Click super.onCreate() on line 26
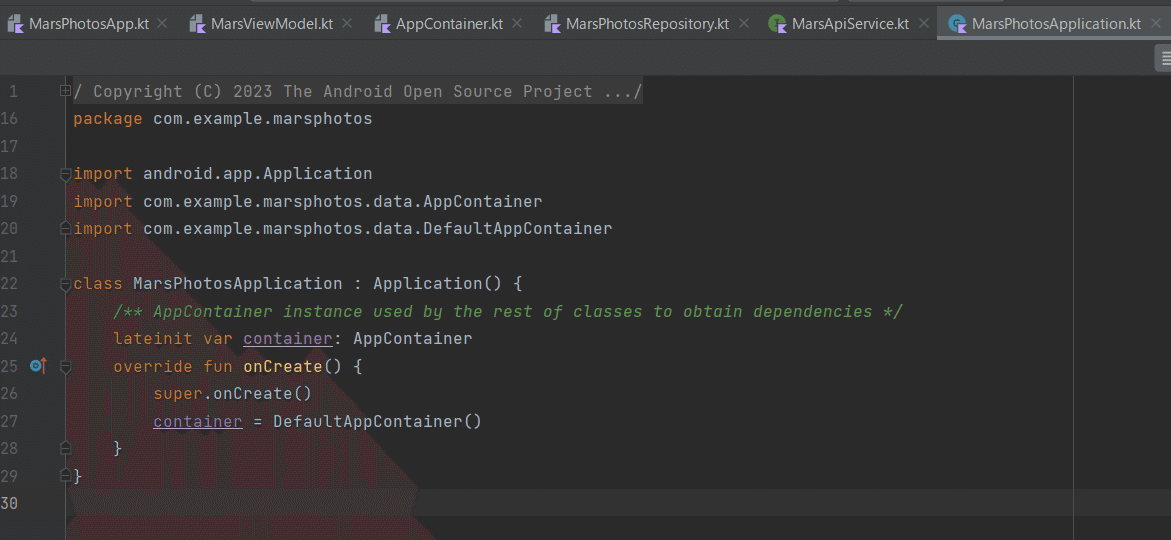Screen dimensions: 1171x540 pyautogui.click(x=232, y=394)
